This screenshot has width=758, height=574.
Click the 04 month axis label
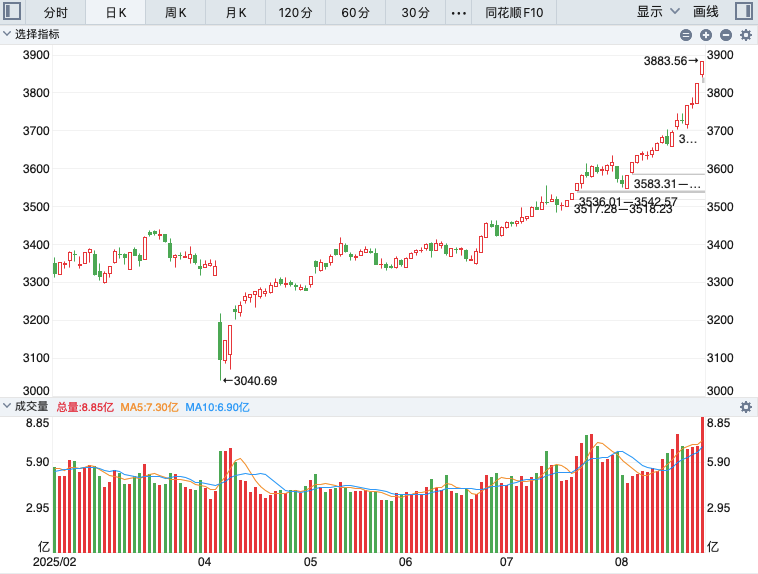(x=204, y=562)
